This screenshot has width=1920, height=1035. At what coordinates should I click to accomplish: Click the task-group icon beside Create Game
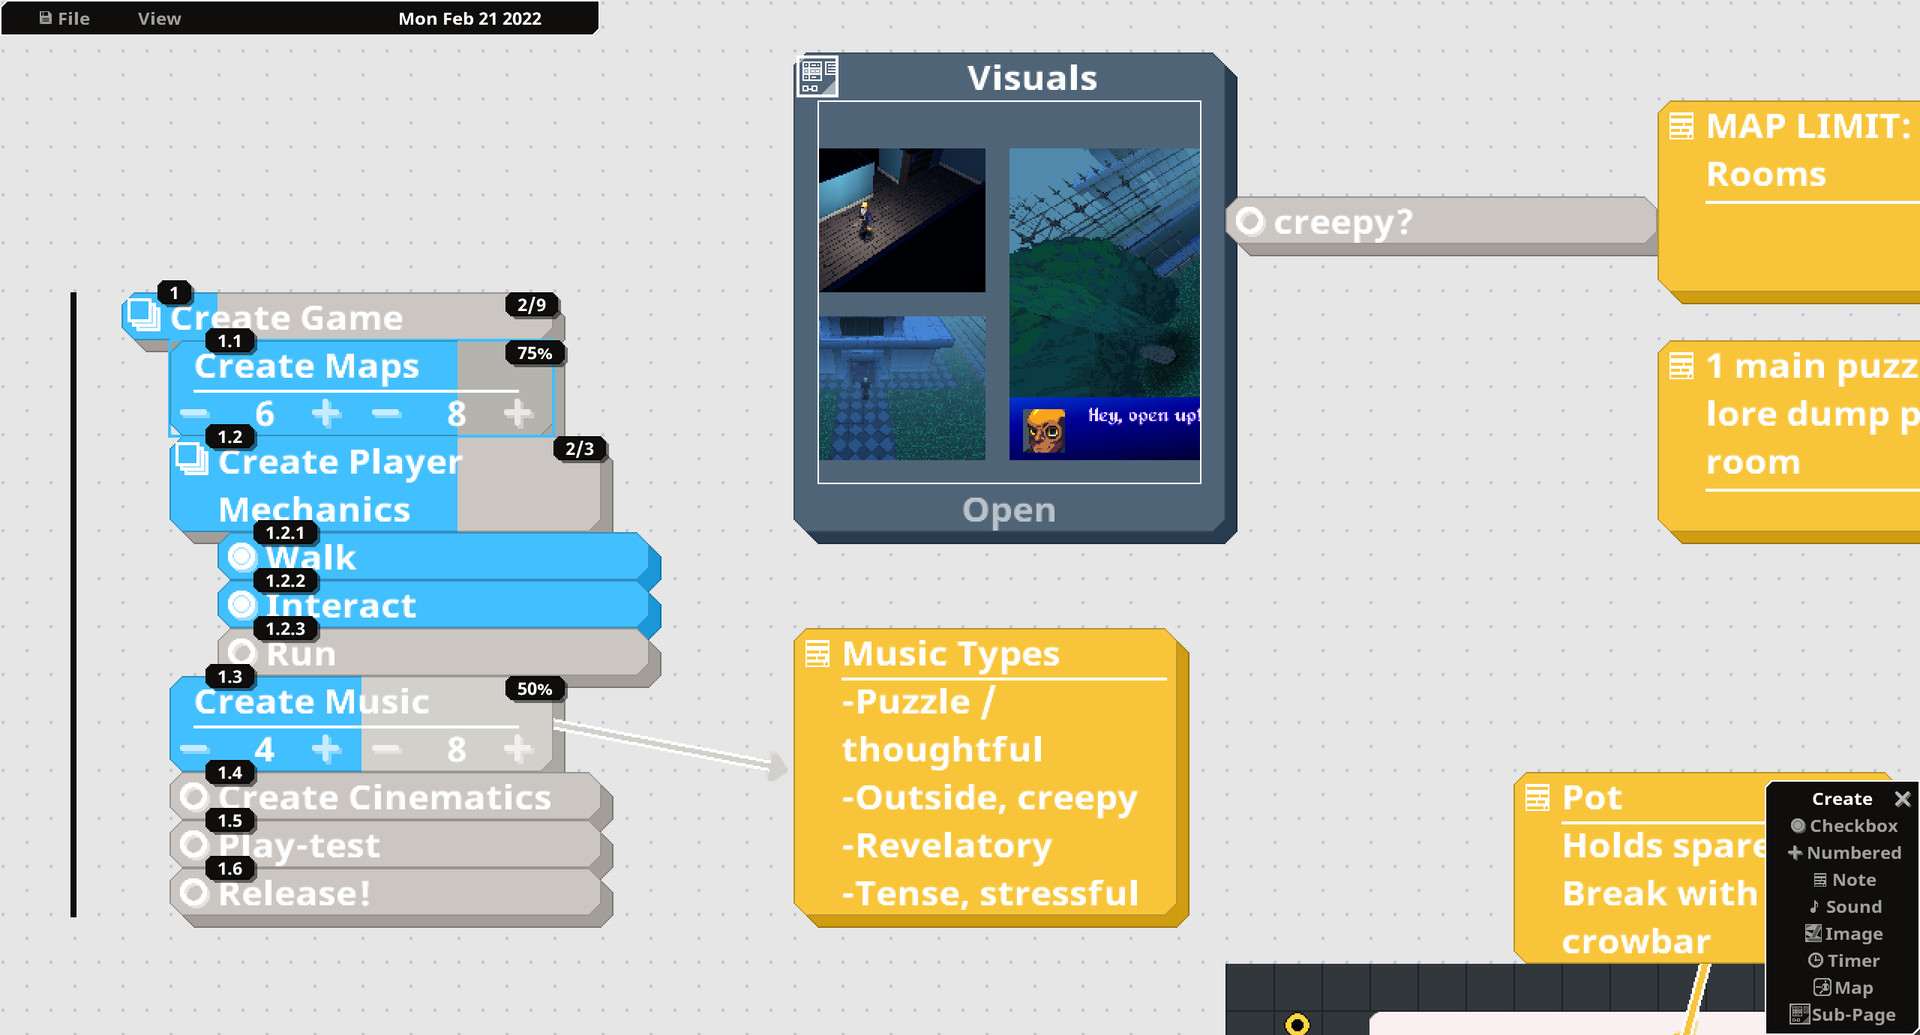tap(143, 315)
